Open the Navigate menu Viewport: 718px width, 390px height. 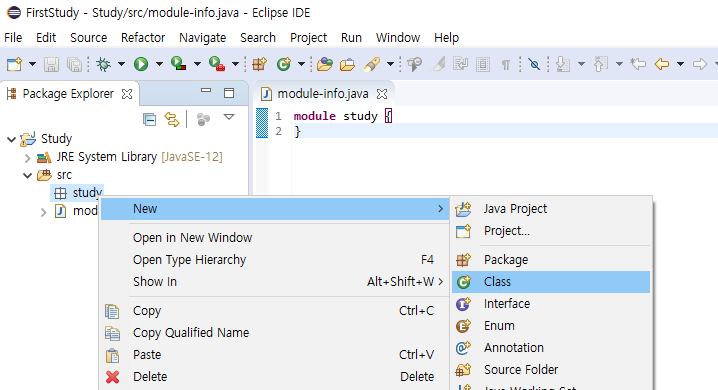pyautogui.click(x=202, y=38)
